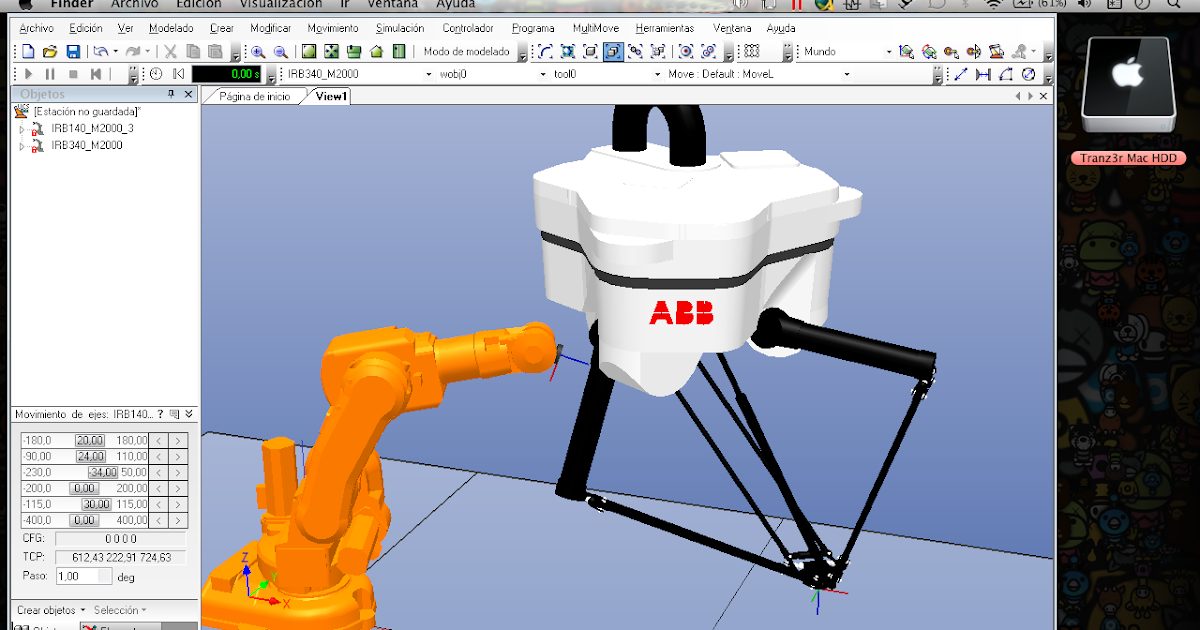Collapse the Movimiento de ejes panel chevron
Image resolution: width=1200 pixels, height=630 pixels.
(189, 413)
